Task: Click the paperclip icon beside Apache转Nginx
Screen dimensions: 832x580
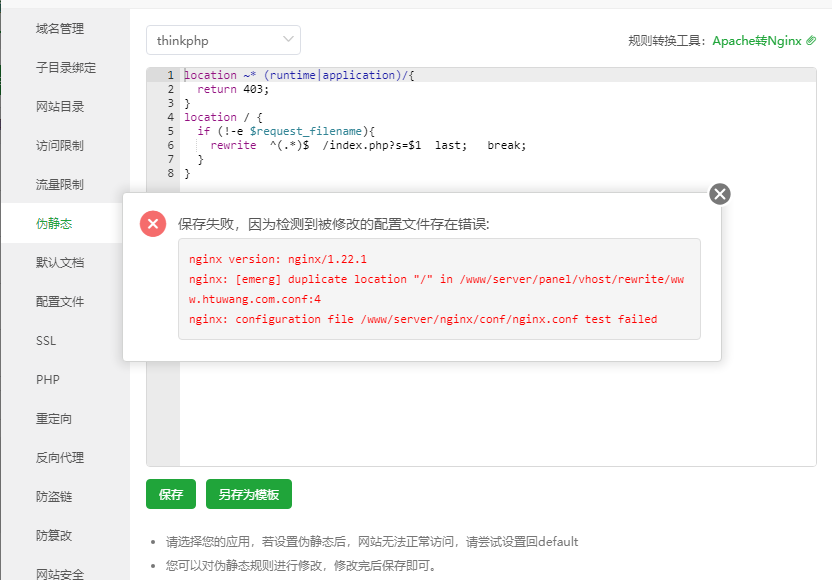Action: point(811,40)
